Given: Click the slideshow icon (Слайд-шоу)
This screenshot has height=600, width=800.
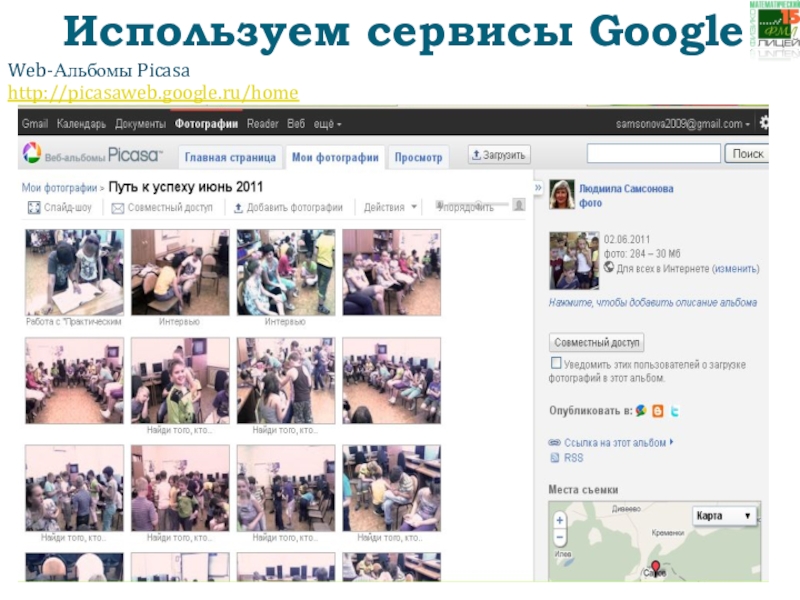Looking at the screenshot, I should [34, 208].
